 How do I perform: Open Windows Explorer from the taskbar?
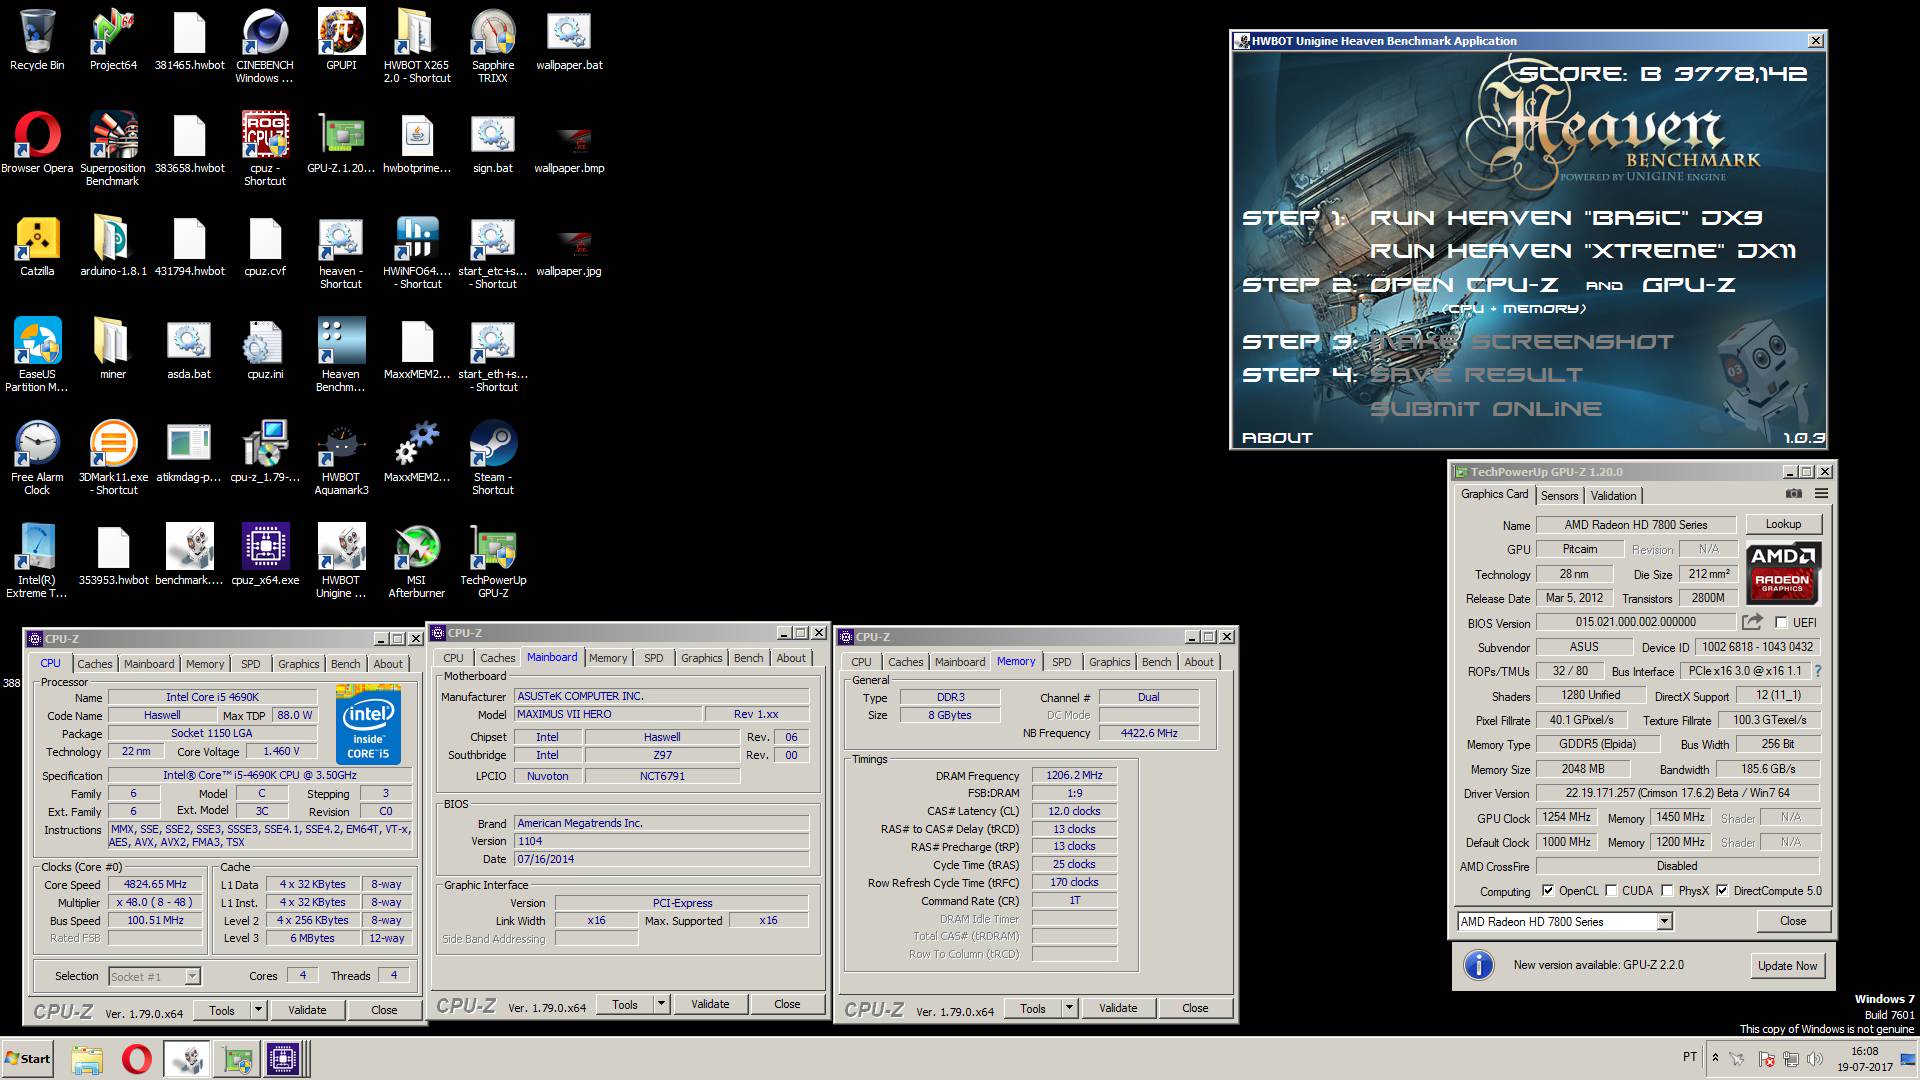pos(87,1059)
